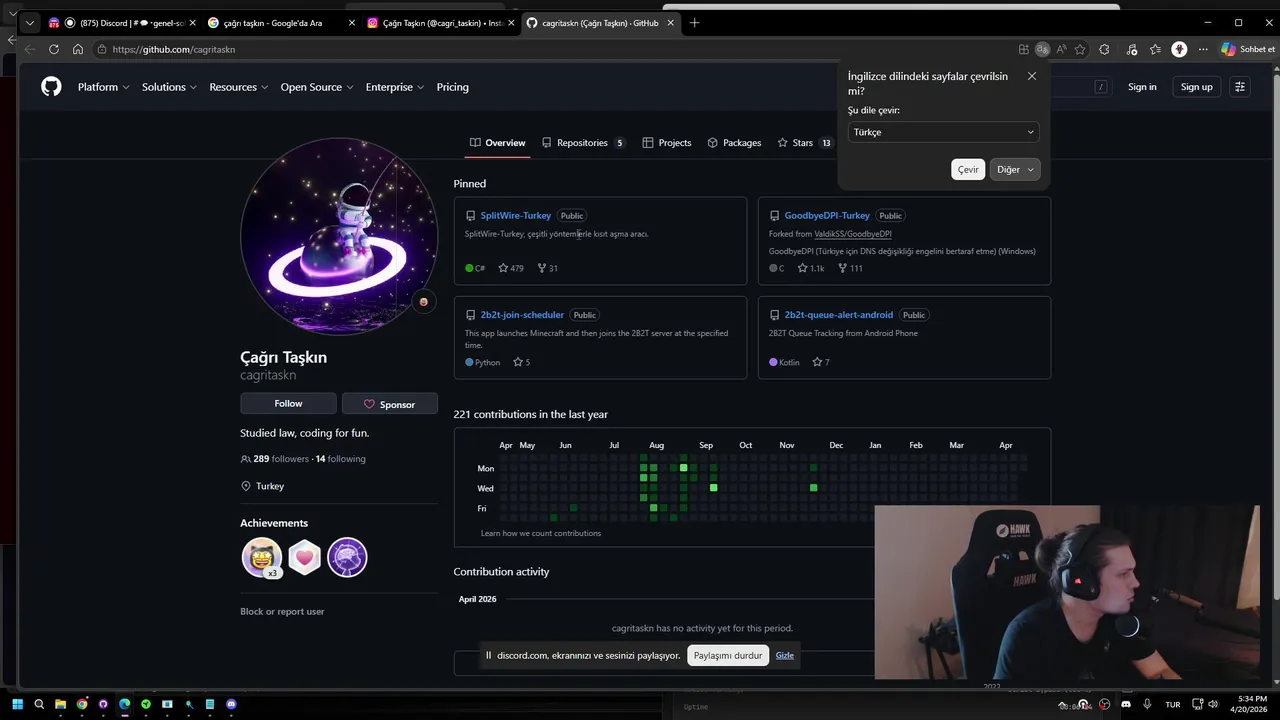The width and height of the screenshot is (1280, 720).
Task: Open a new browser tab
Action: (x=695, y=23)
